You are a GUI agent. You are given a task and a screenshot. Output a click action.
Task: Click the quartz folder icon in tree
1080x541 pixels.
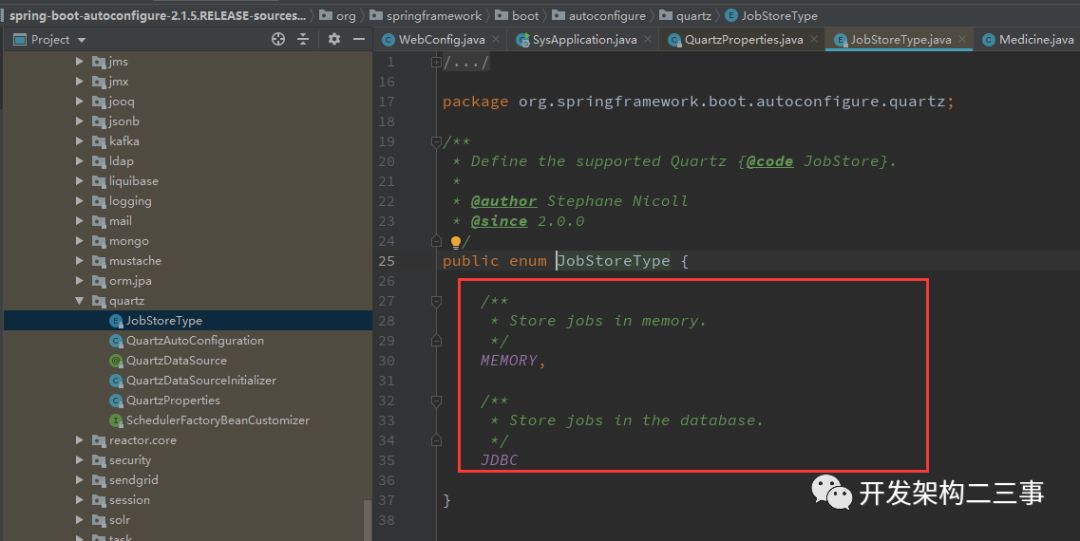pos(98,301)
